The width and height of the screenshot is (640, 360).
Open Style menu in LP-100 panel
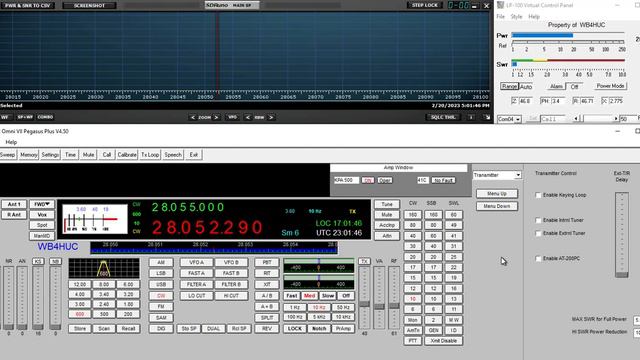tap(516, 17)
